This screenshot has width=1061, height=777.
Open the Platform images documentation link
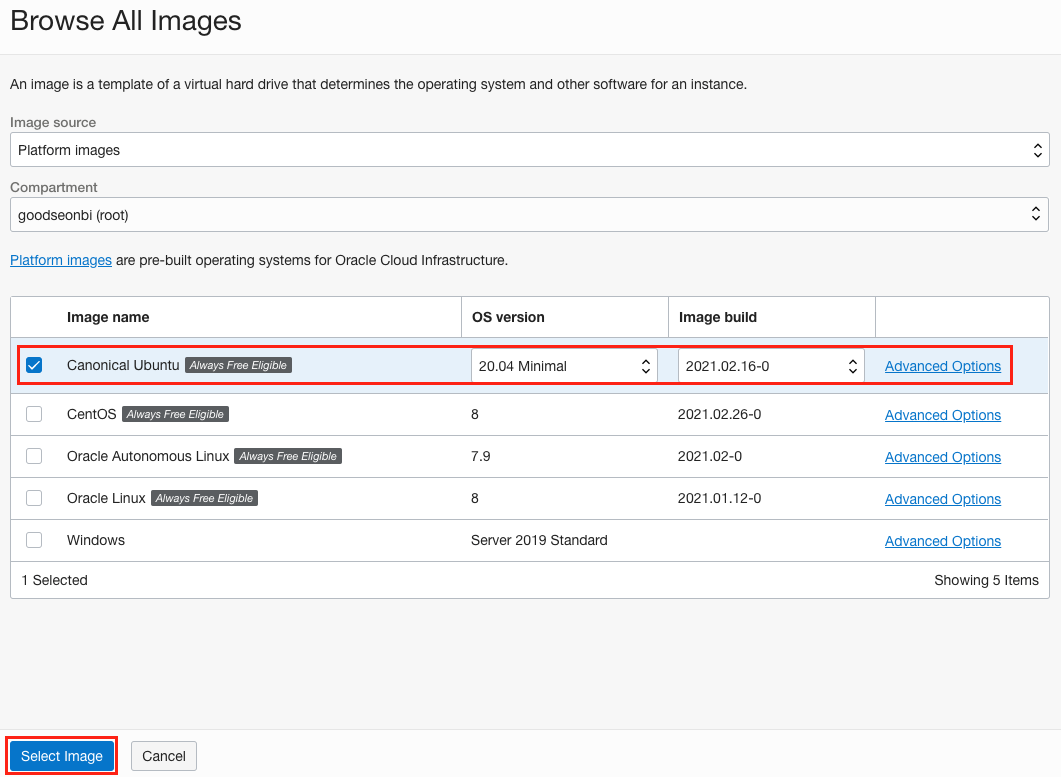(61, 261)
